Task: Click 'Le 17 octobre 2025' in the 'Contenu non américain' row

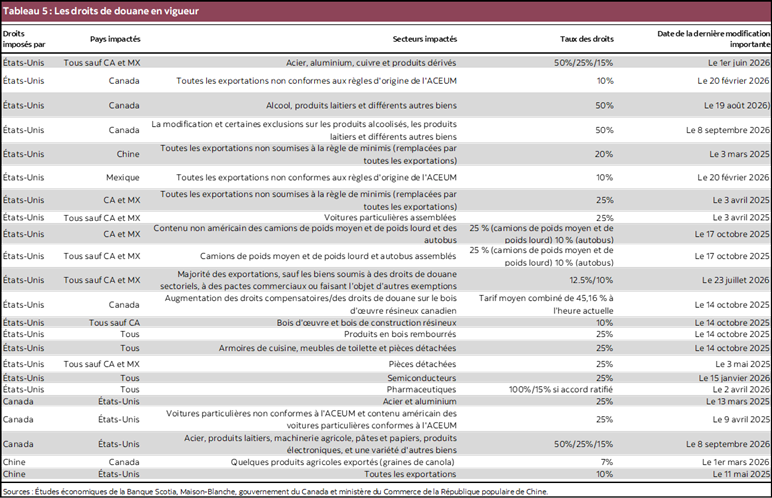Action: 732,234
